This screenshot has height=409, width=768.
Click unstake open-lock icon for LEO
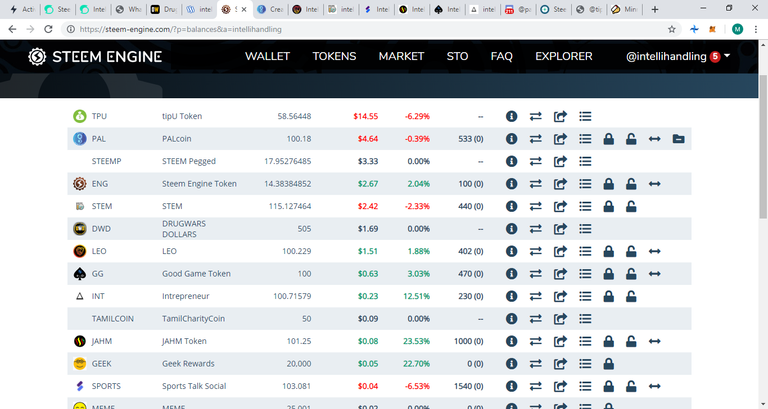tap(631, 251)
